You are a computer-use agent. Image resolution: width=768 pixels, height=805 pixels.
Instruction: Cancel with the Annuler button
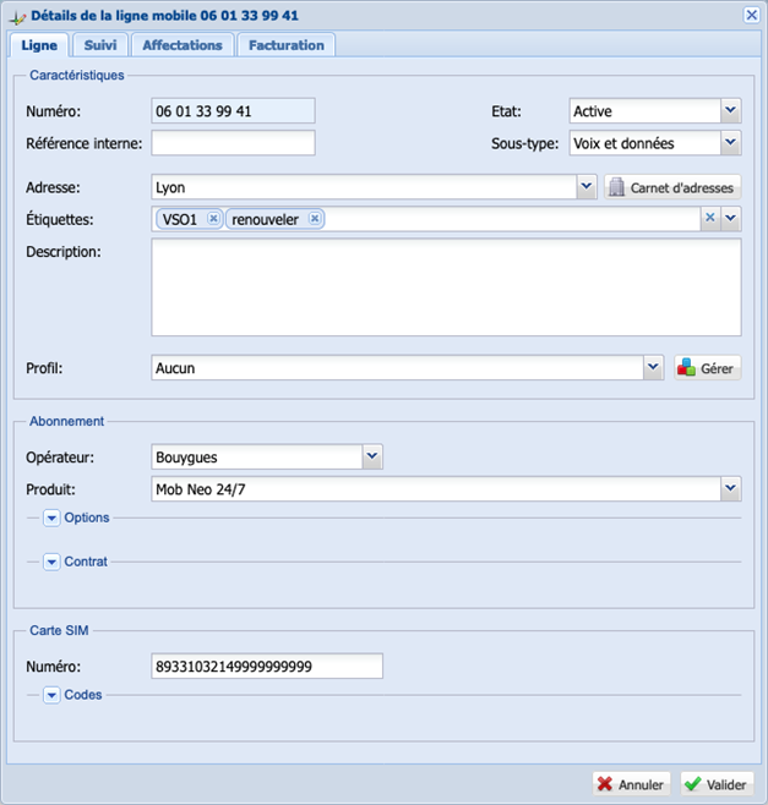pyautogui.click(x=631, y=785)
